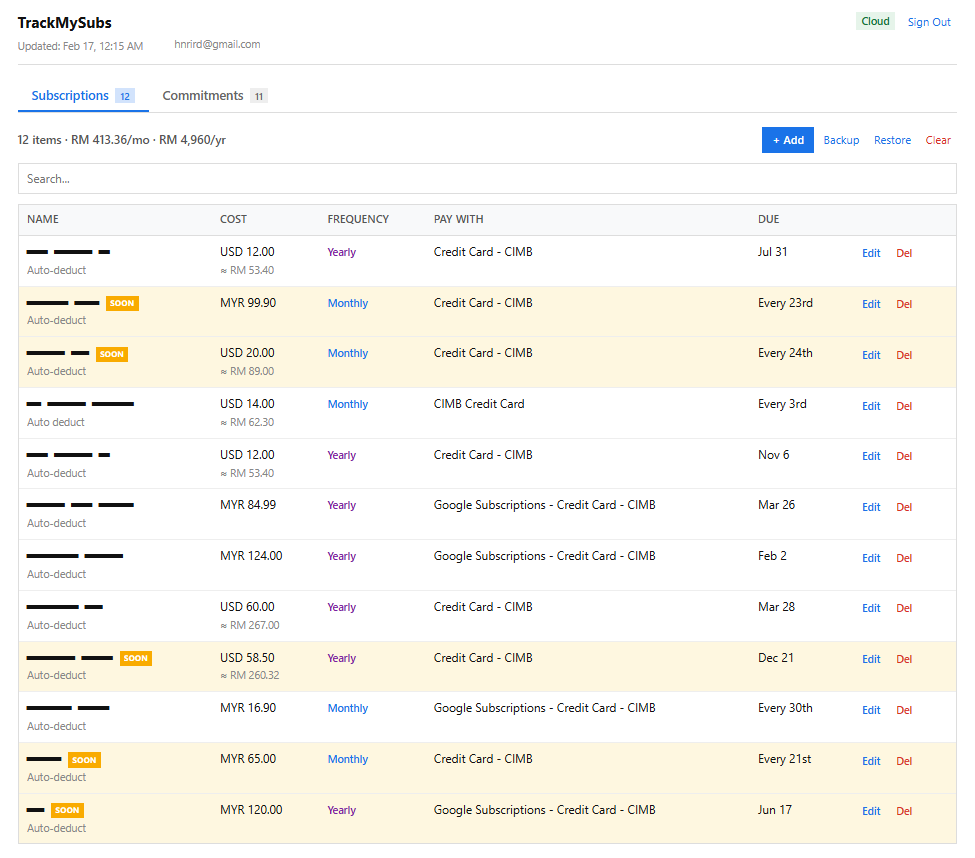The height and width of the screenshot is (858, 975).
Task: Click the SOON badge on Dec 21 row
Action: 136,658
